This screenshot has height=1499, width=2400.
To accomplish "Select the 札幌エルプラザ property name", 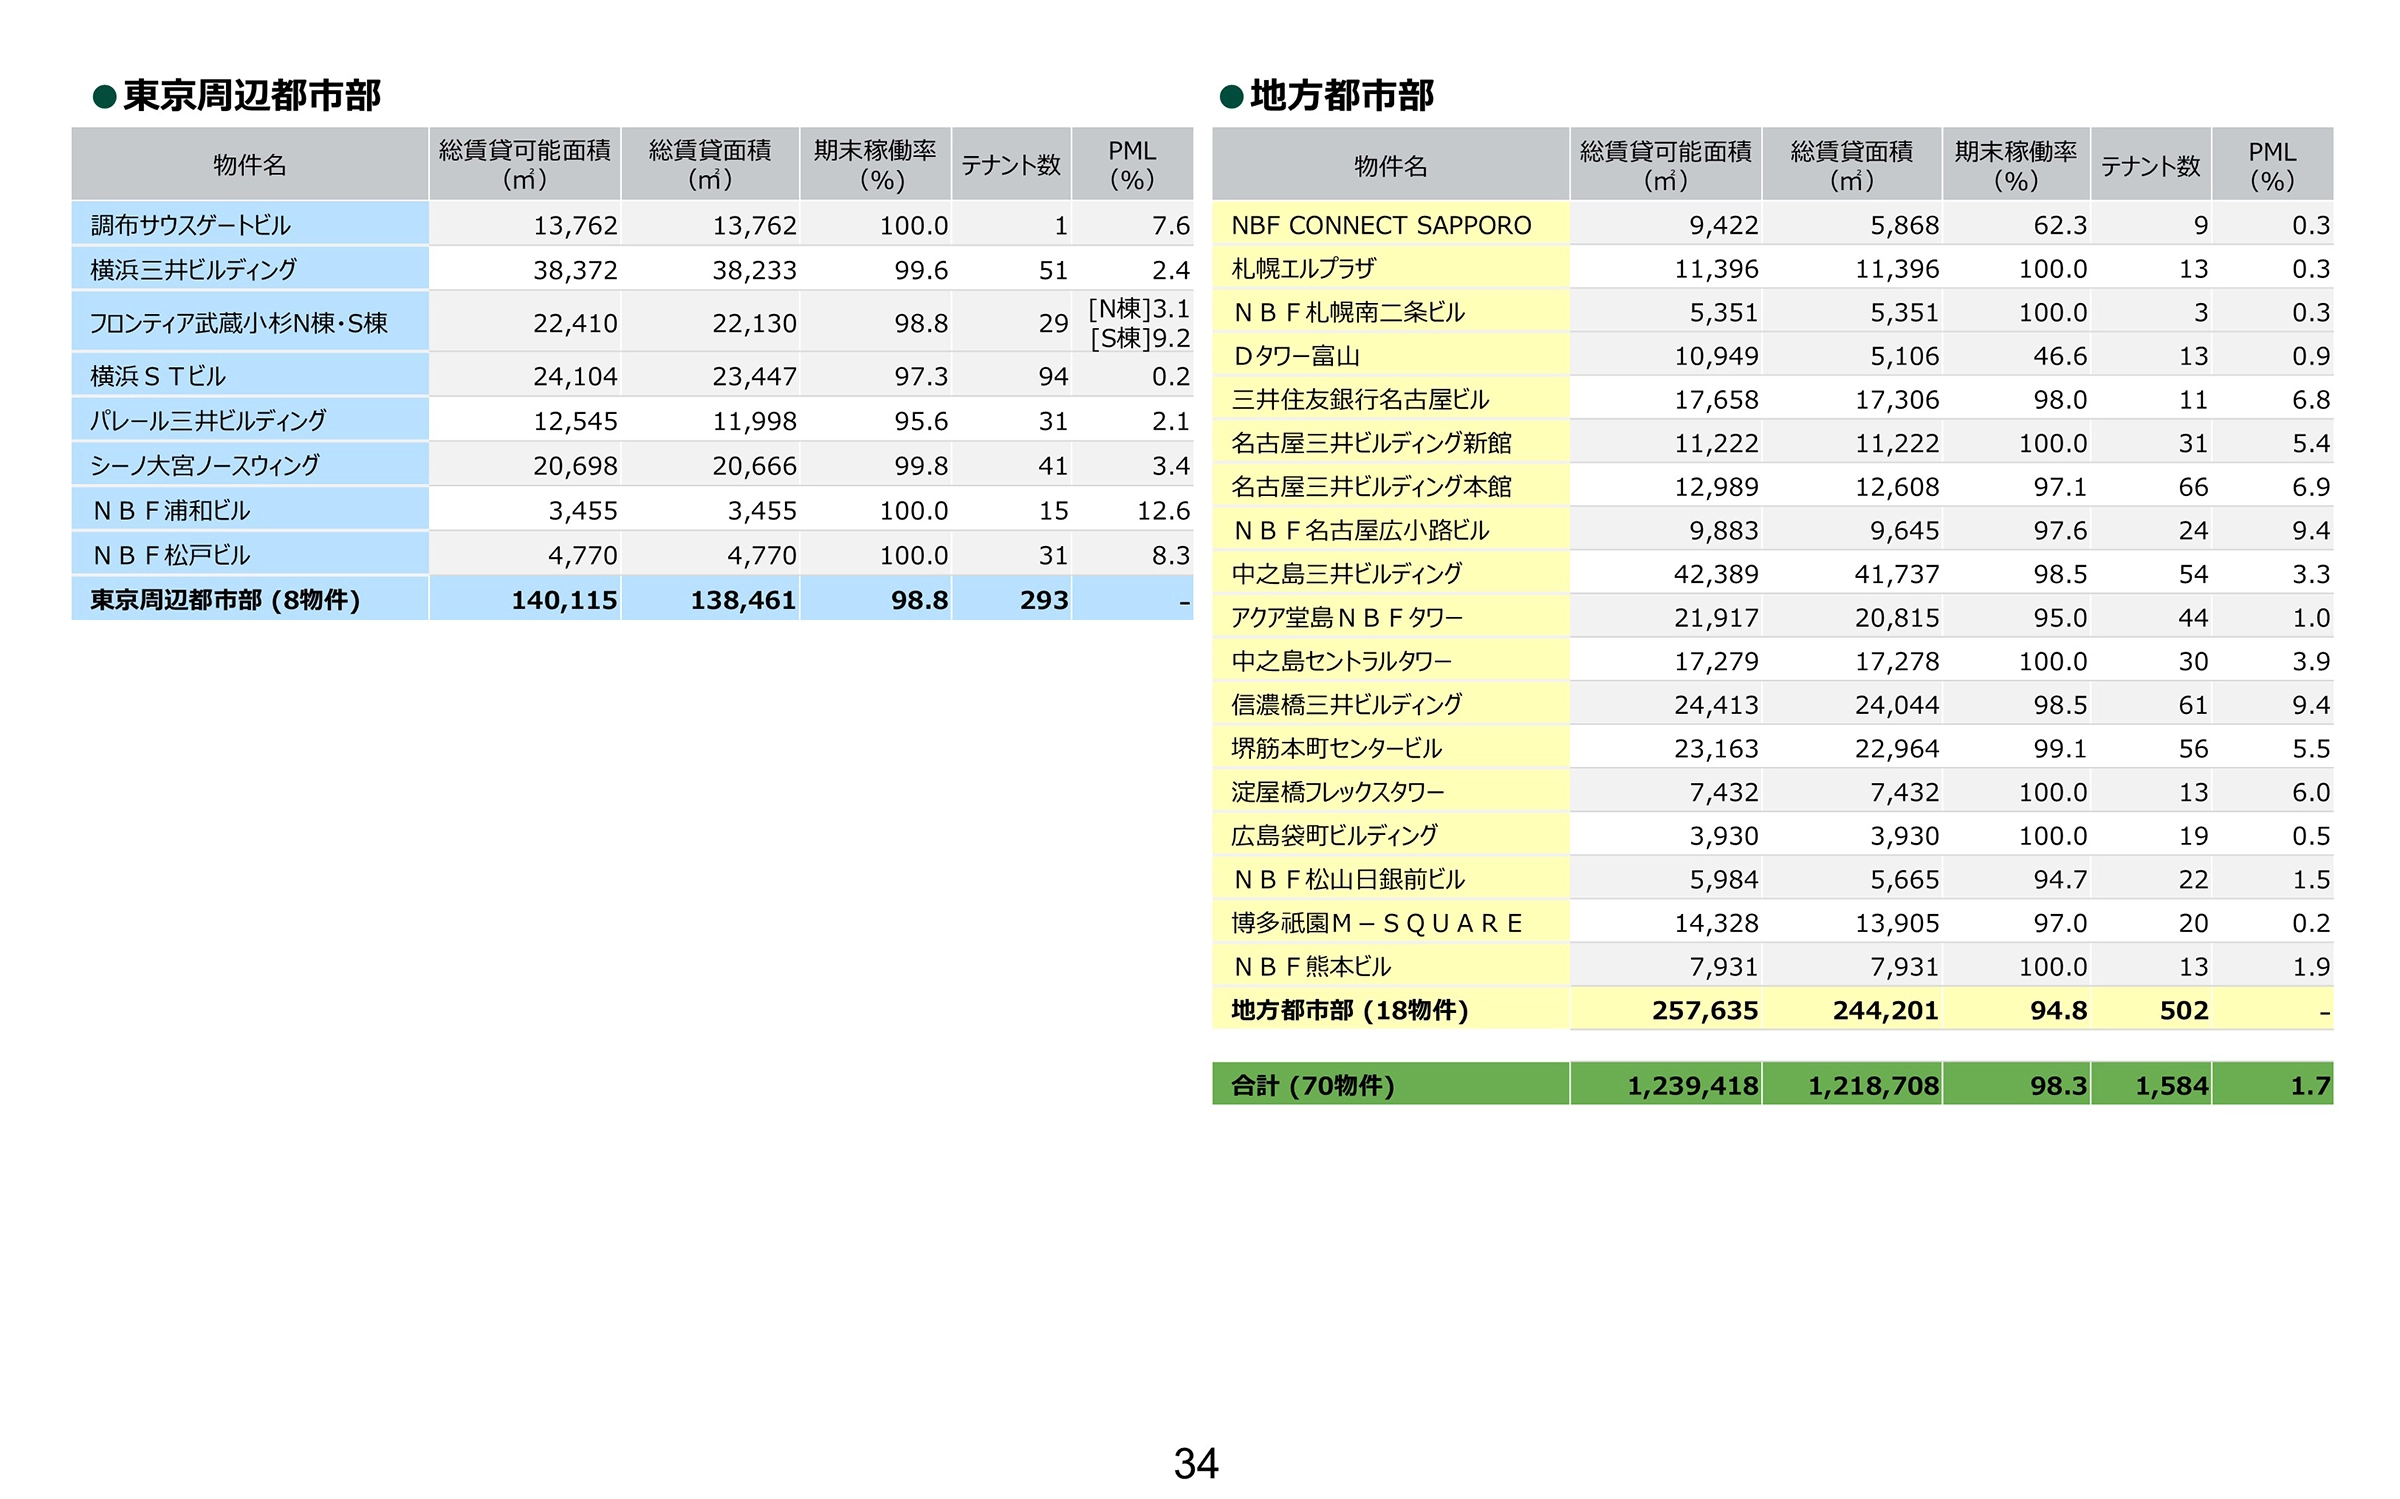I will coord(1303,268).
